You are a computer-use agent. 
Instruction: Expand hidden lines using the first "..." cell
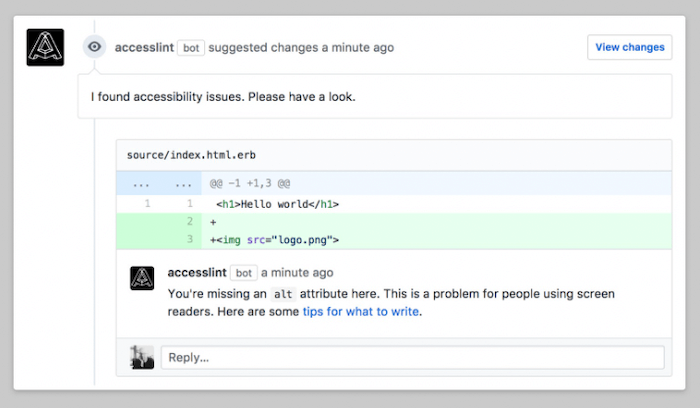[140, 184]
